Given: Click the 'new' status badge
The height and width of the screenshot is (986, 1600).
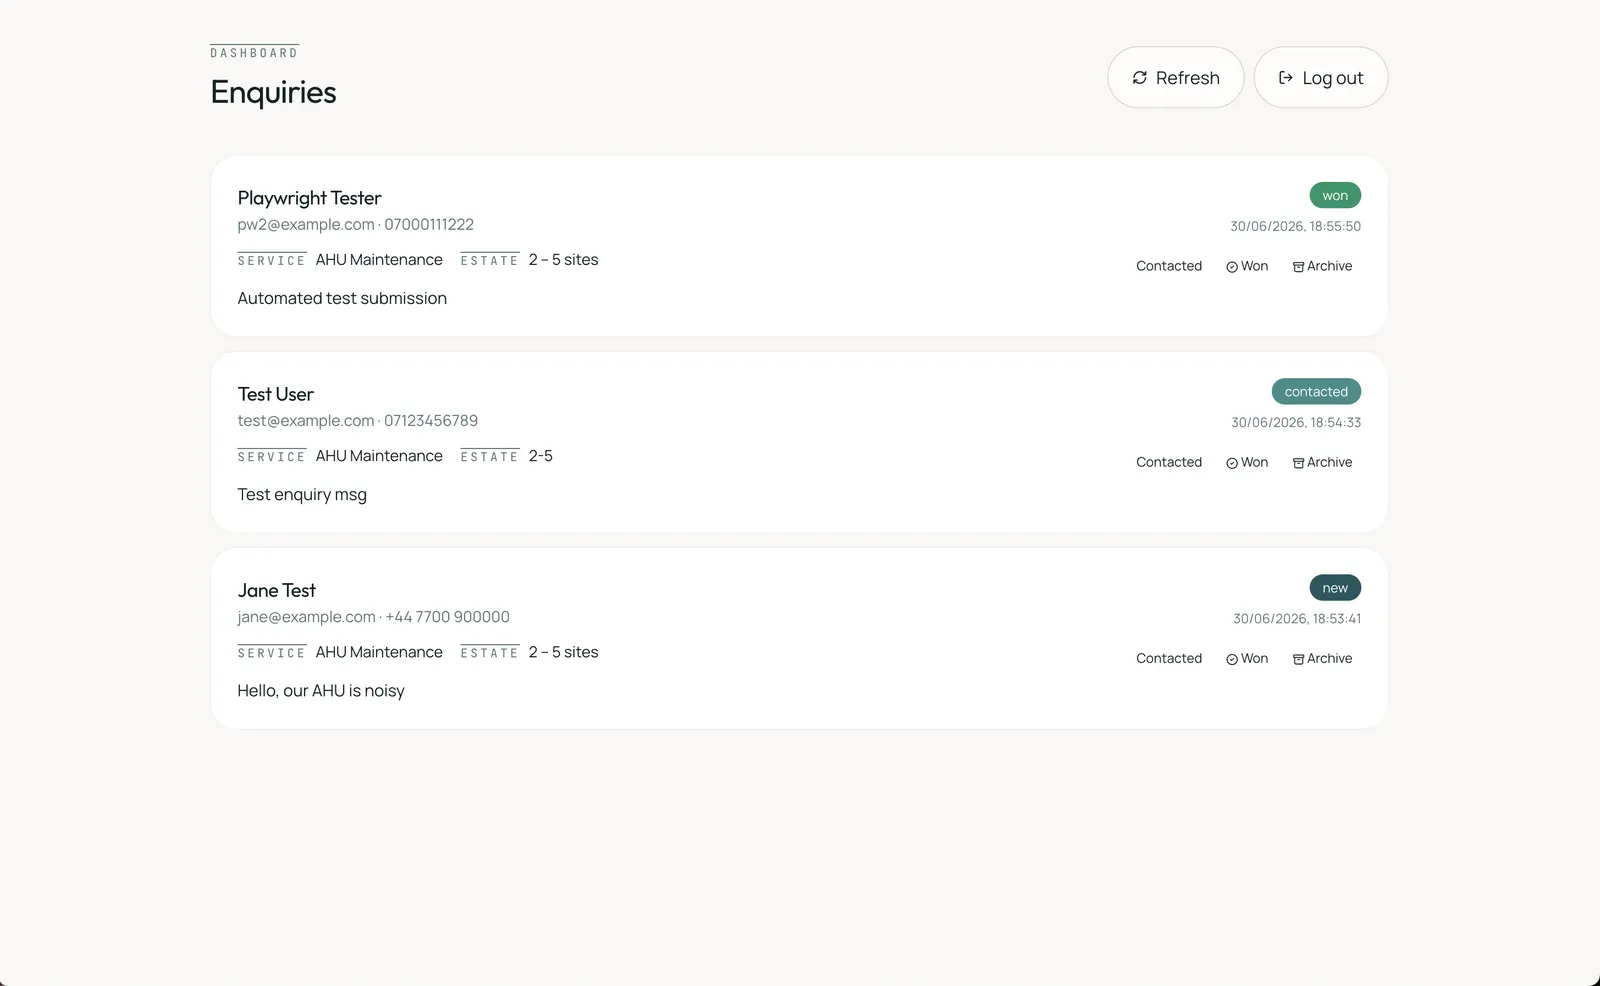Looking at the screenshot, I should coord(1335,588).
